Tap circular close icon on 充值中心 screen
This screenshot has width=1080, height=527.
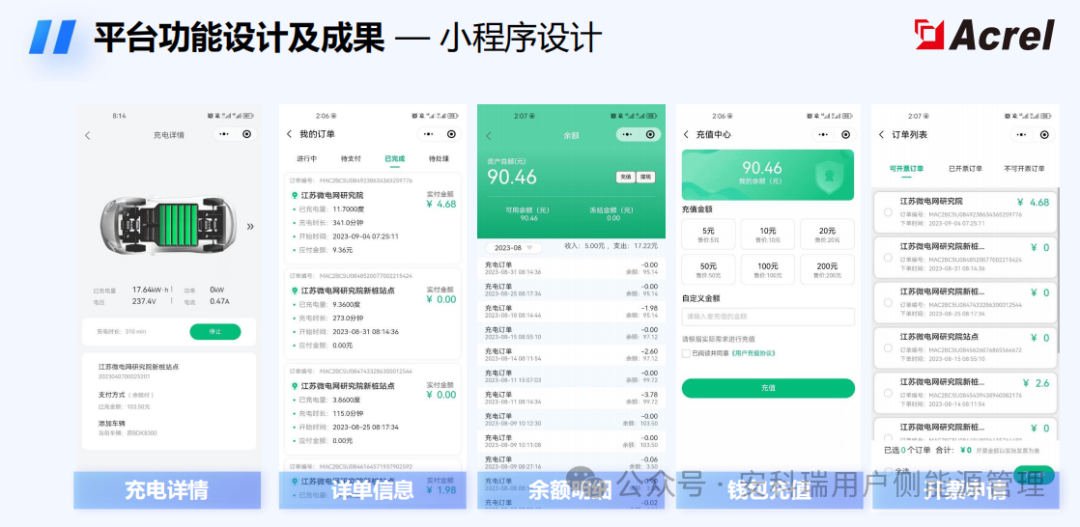coord(846,134)
